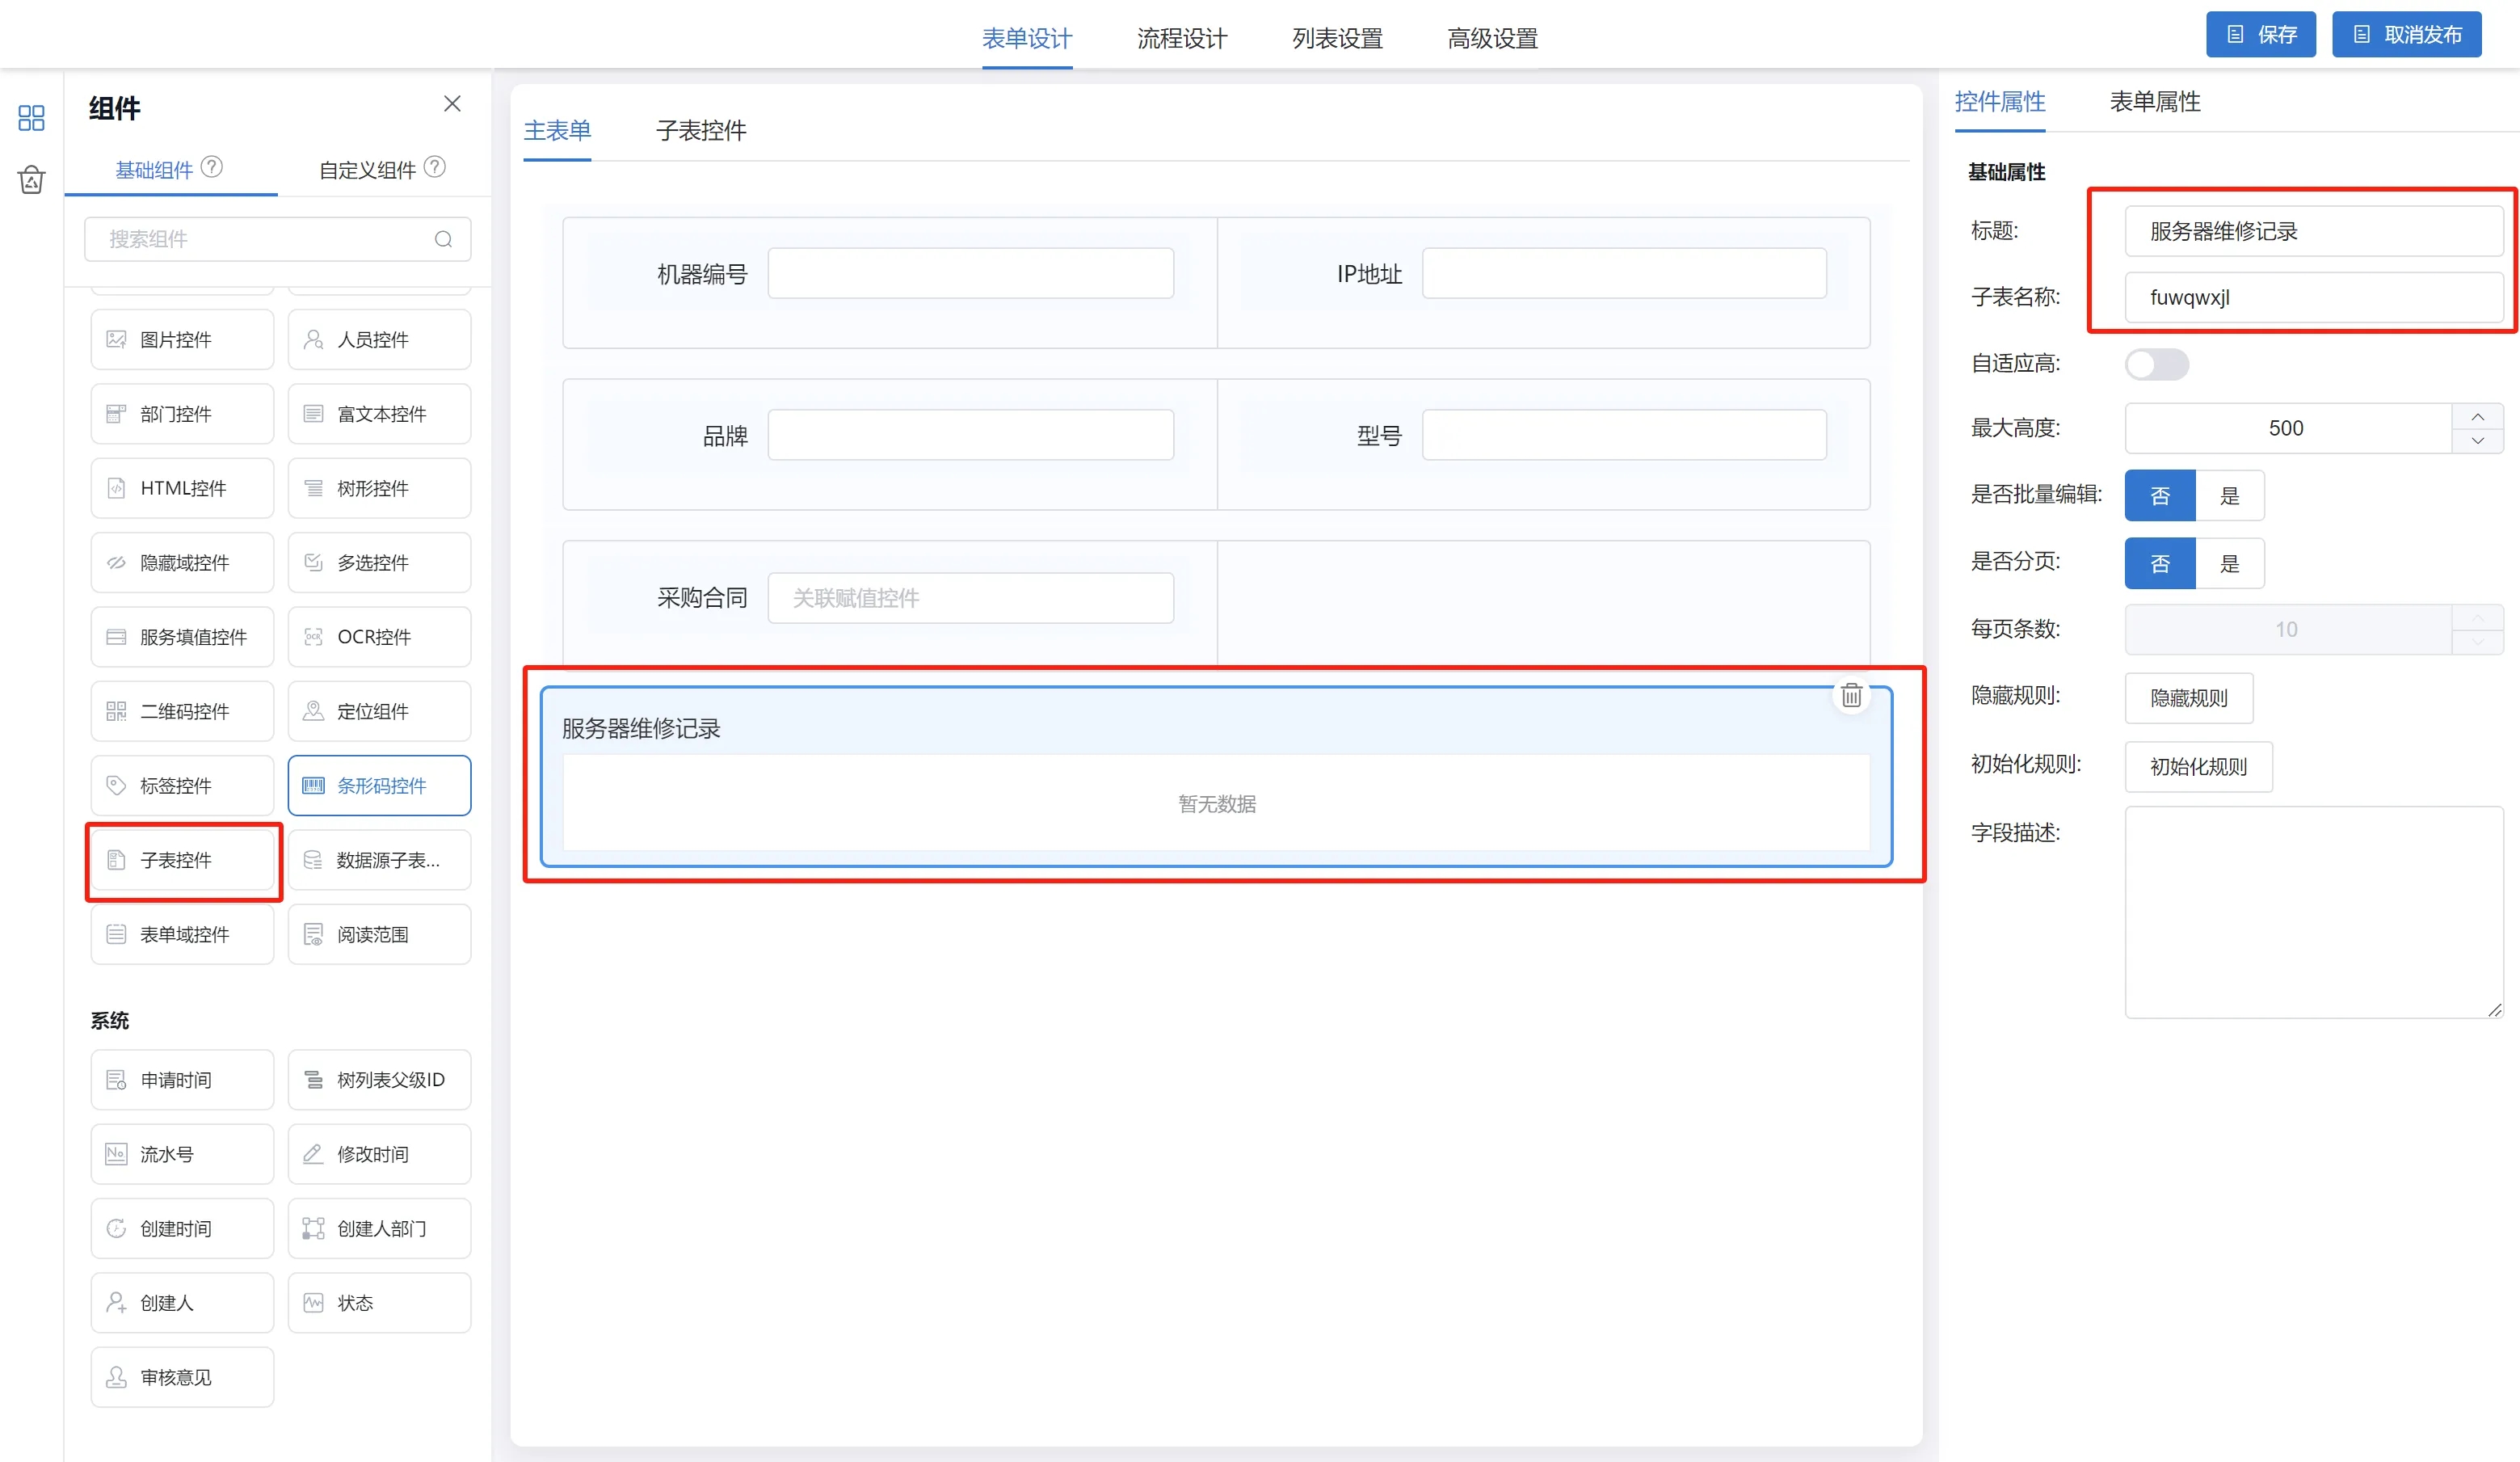Open the recycle bin icon in left sidebar

click(x=31, y=180)
